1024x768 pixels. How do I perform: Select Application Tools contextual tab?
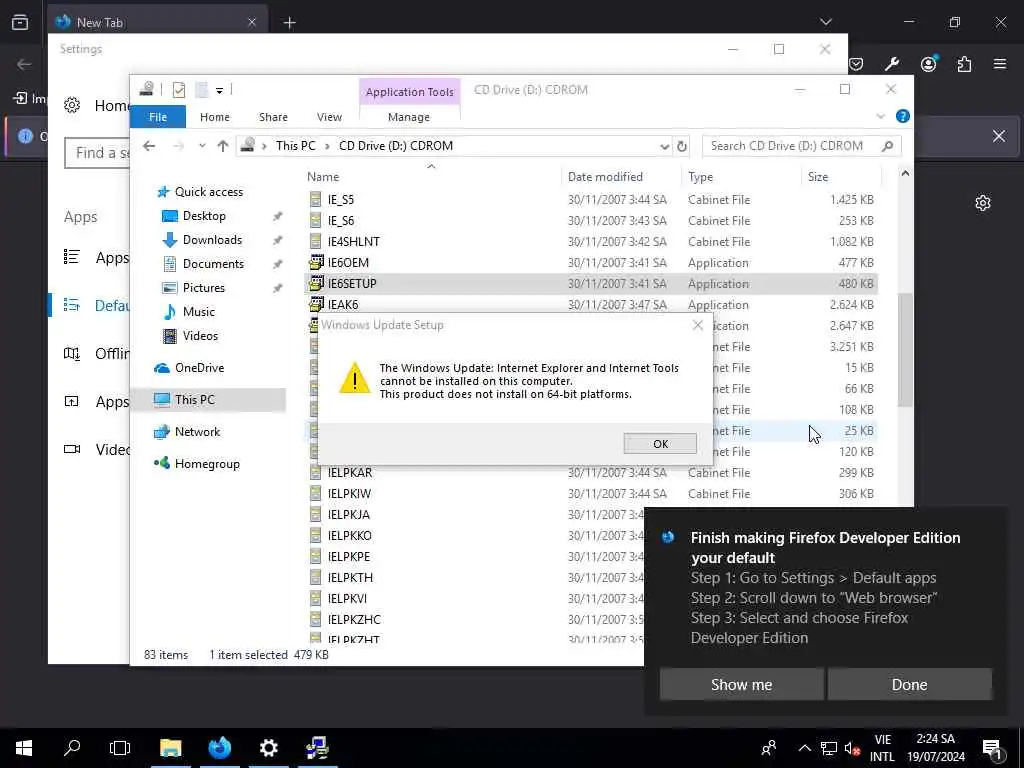[409, 92]
